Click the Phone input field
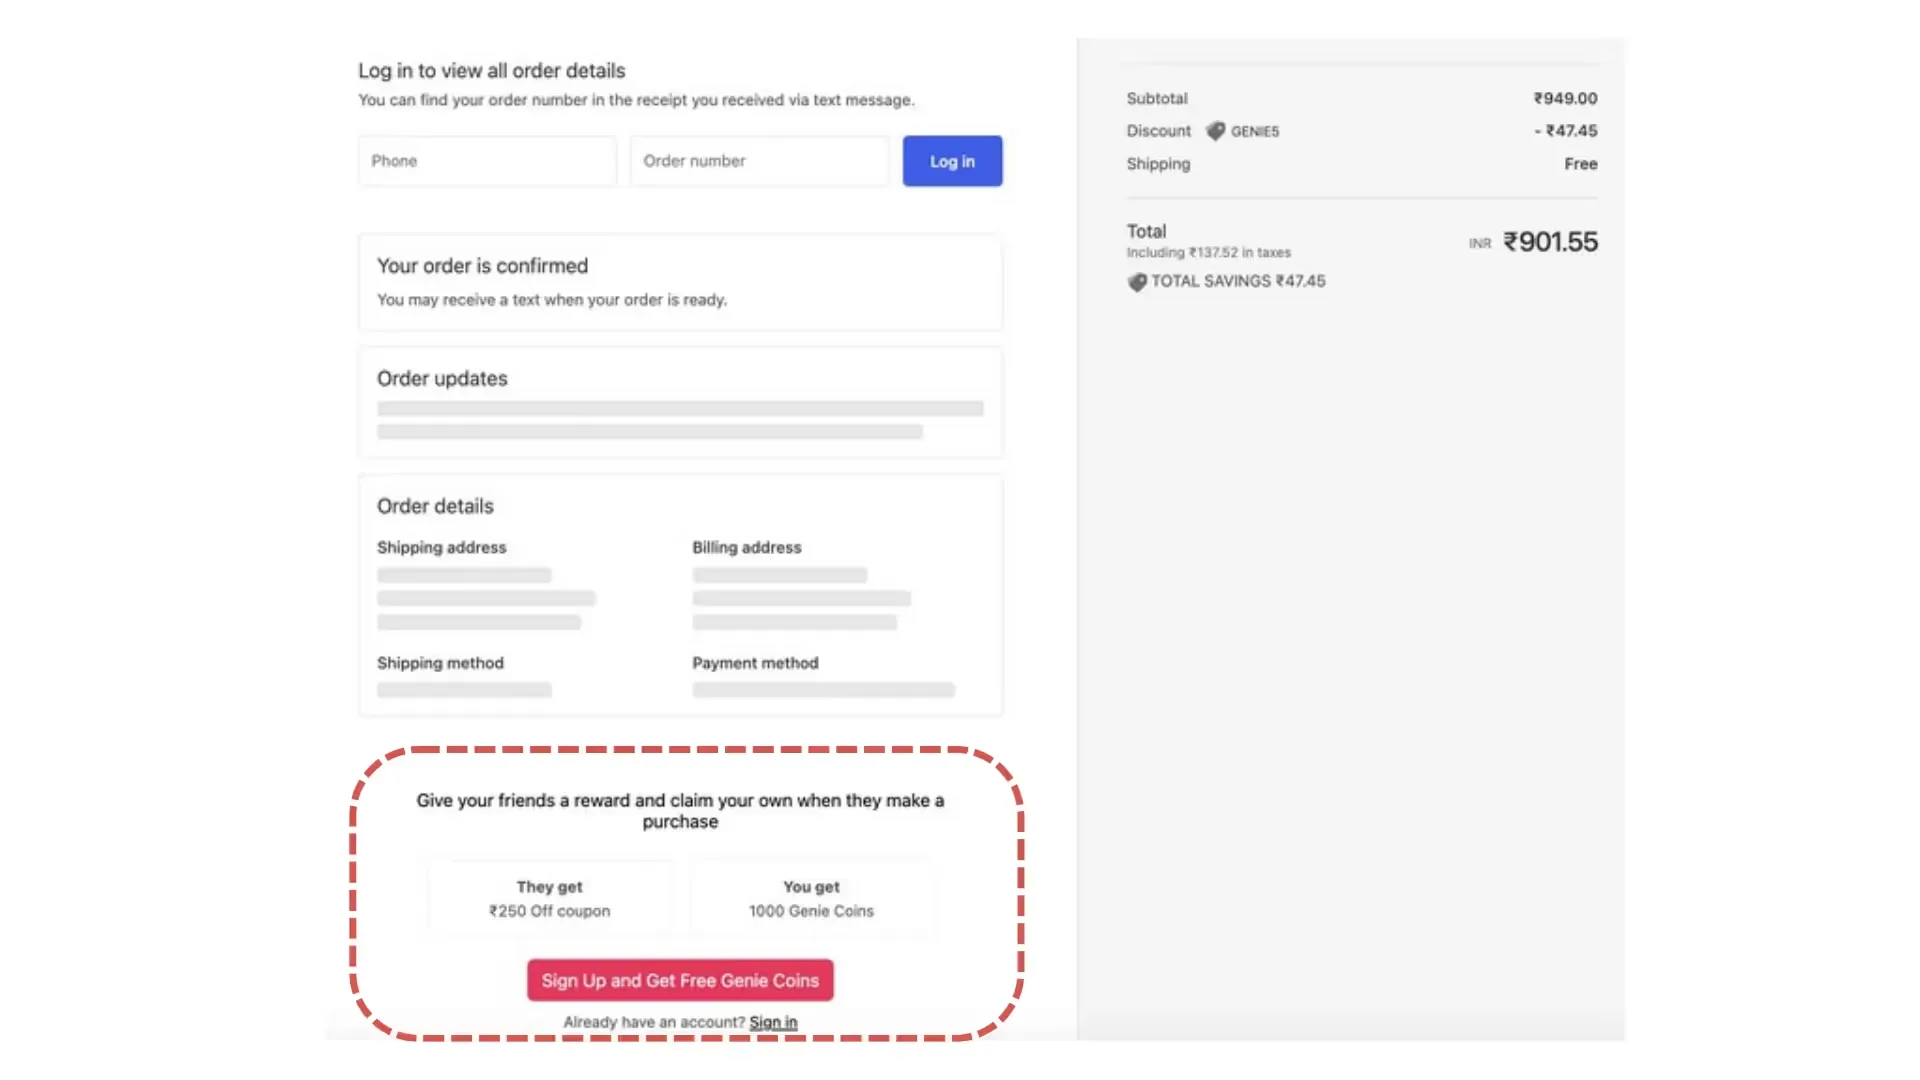Image resolution: width=1920 pixels, height=1080 pixels. coord(487,161)
